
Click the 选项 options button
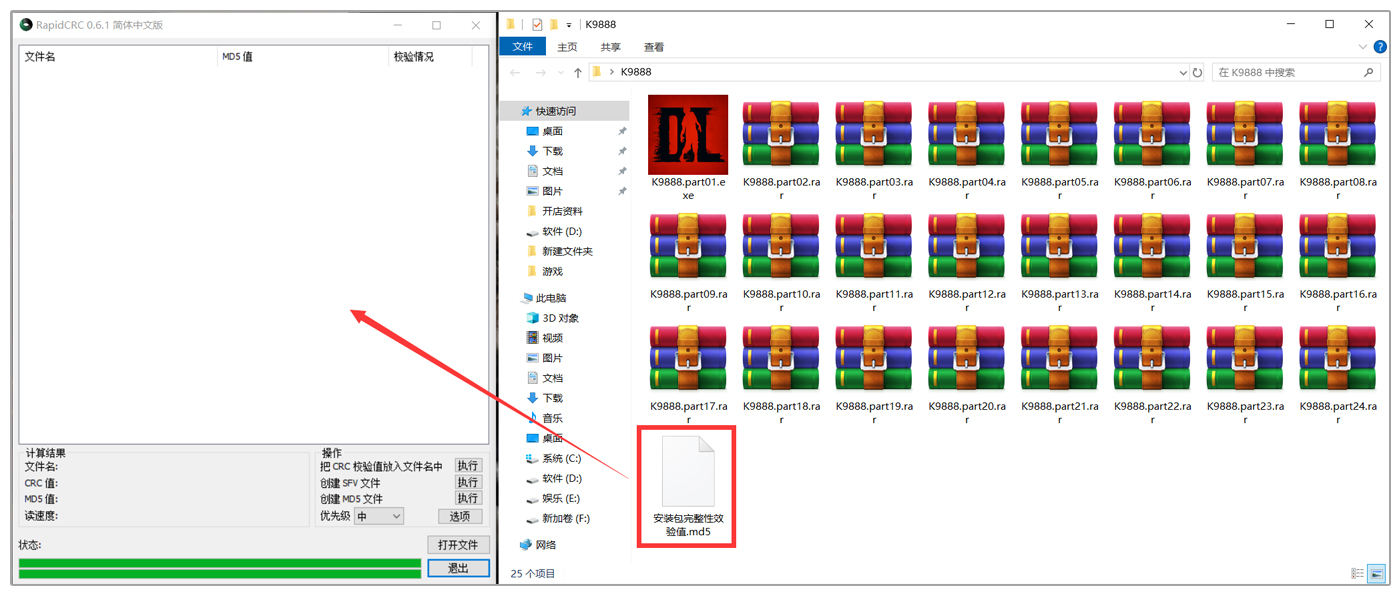459,516
